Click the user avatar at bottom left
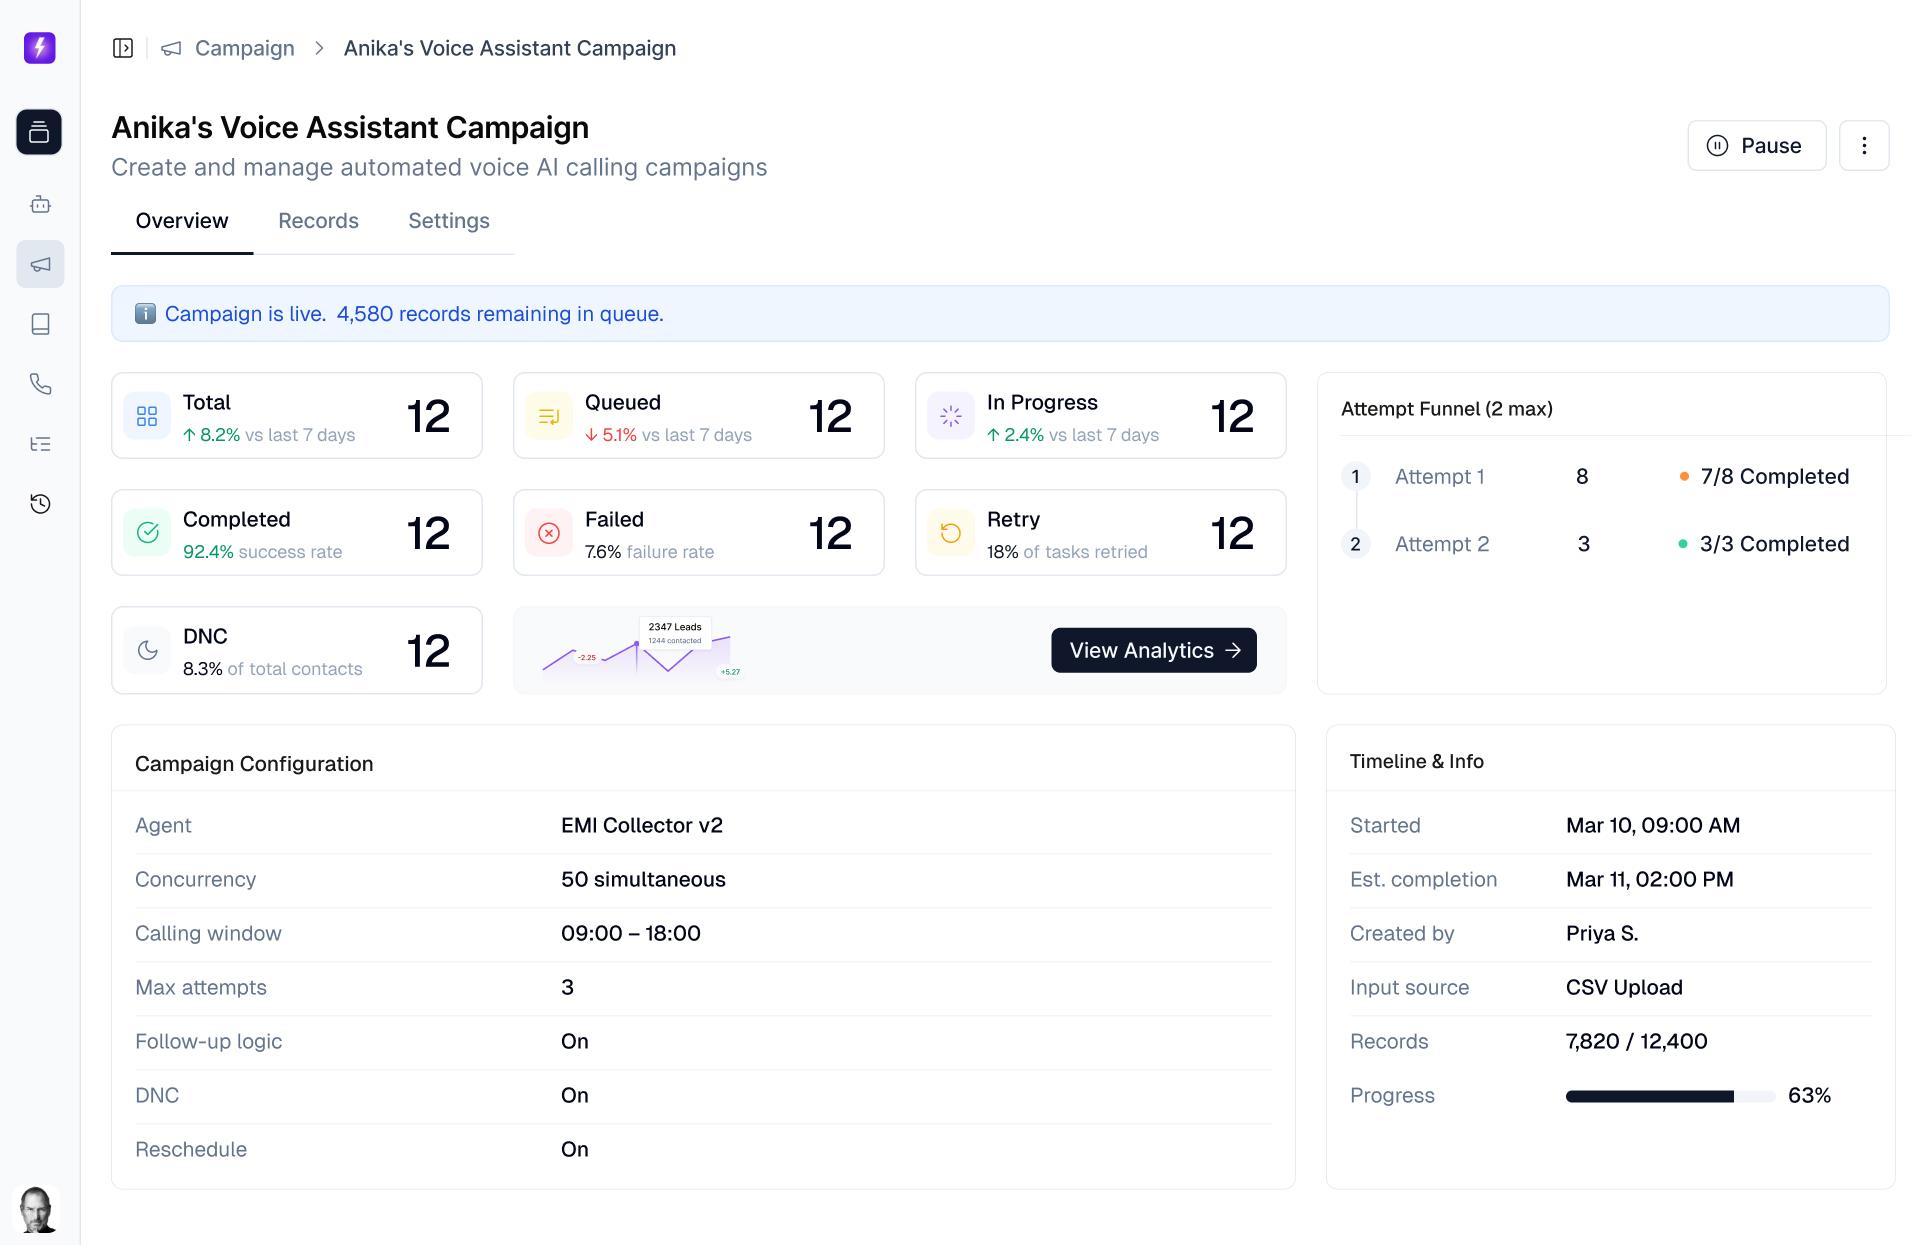1920x1248 pixels. pyautogui.click(x=38, y=1210)
